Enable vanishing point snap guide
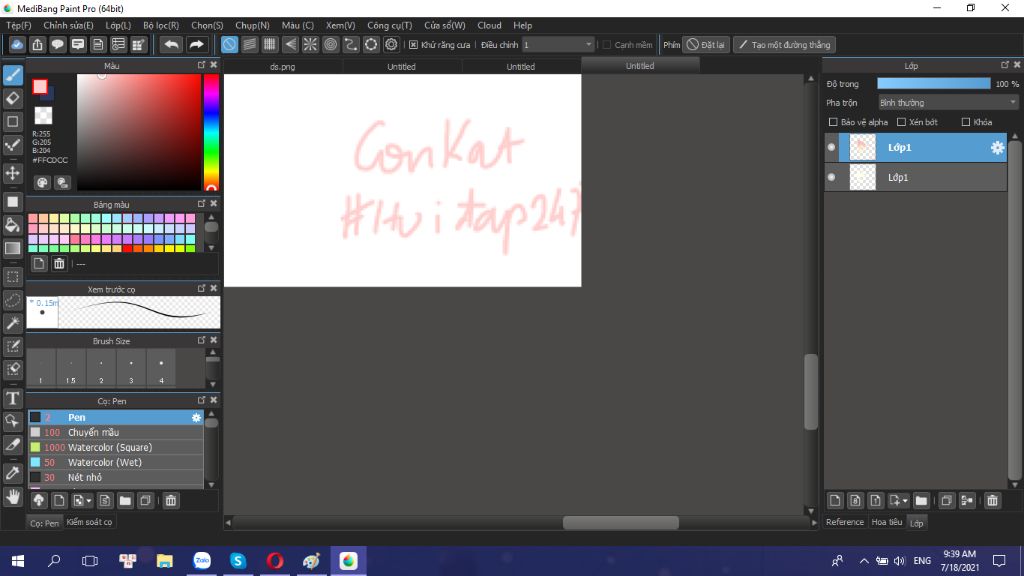 [x=290, y=44]
